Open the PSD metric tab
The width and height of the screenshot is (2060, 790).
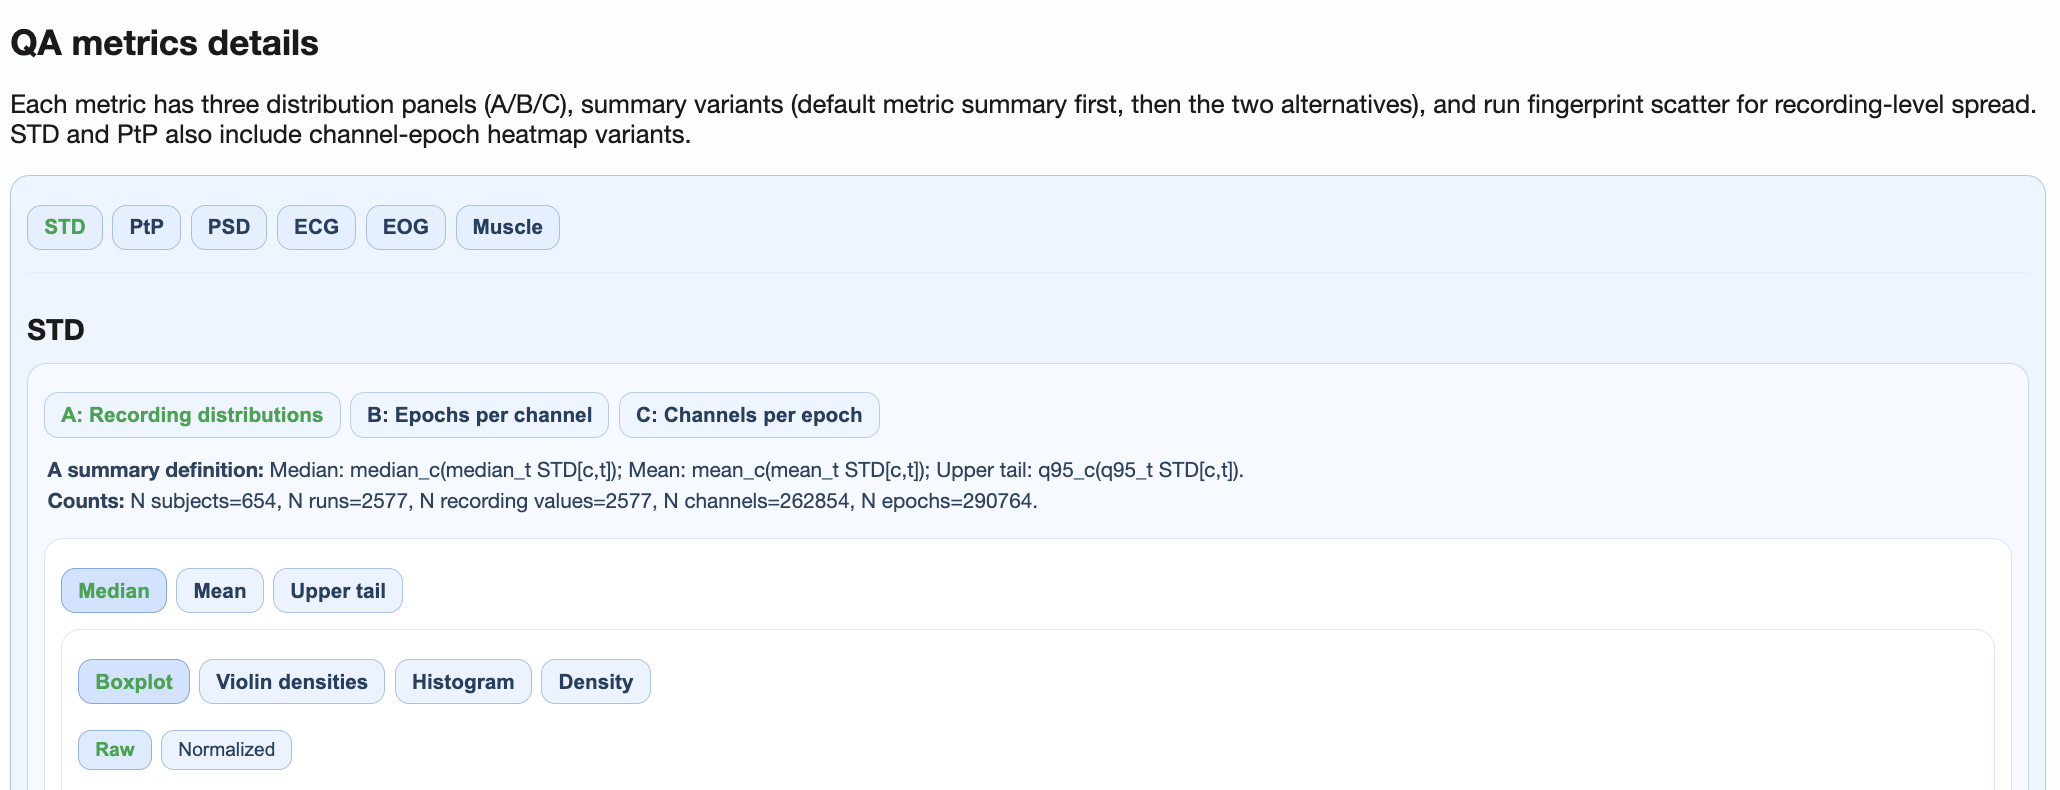229,227
